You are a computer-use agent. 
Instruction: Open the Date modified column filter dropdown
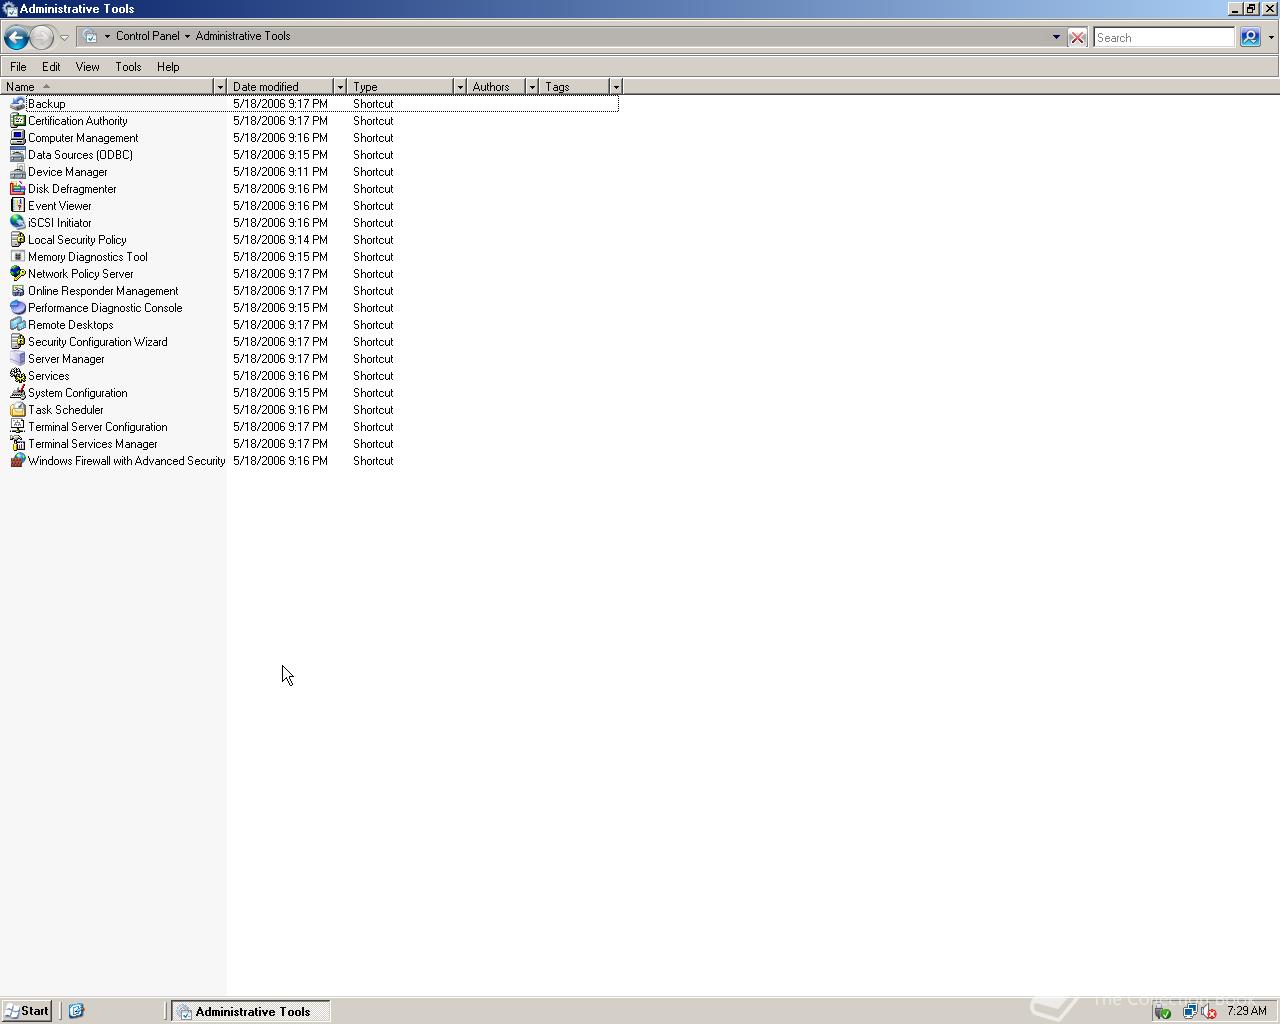[340, 87]
